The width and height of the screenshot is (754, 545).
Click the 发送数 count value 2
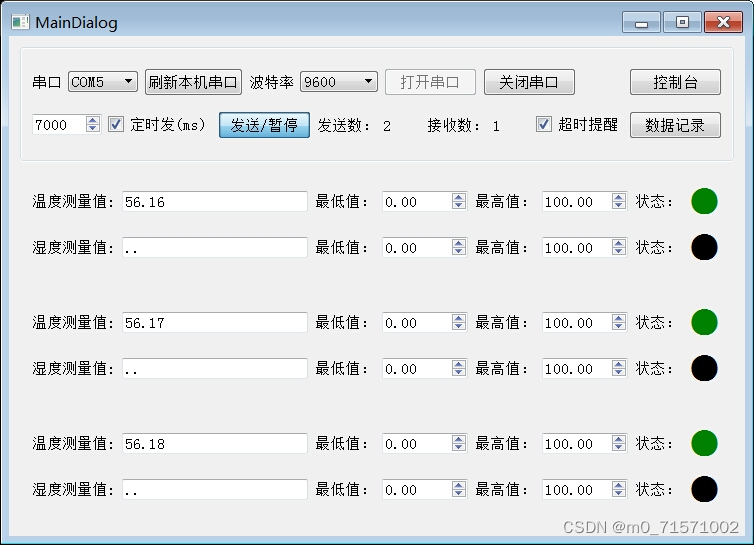(x=387, y=126)
